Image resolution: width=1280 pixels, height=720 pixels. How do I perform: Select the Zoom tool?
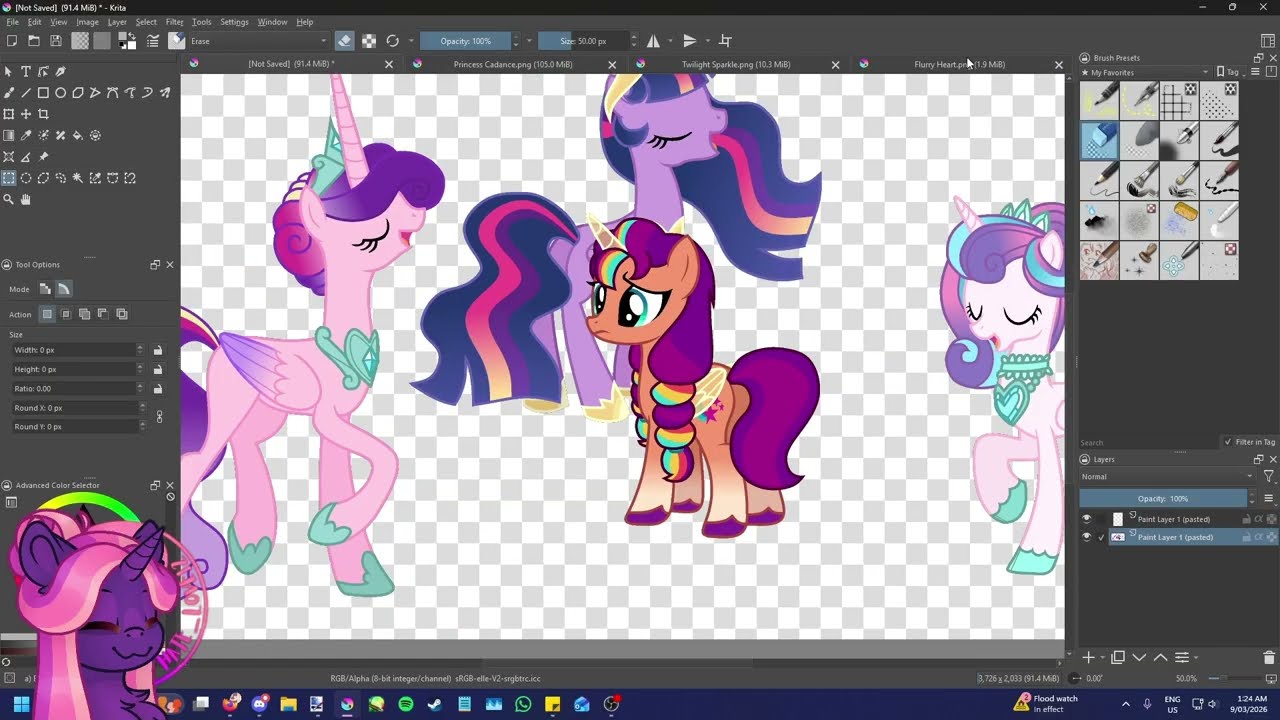9,200
